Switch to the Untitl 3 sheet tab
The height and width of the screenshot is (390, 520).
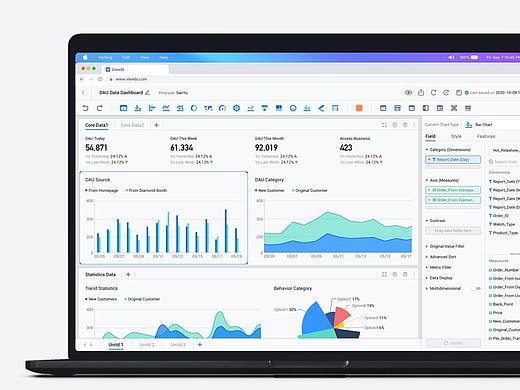click(178, 345)
